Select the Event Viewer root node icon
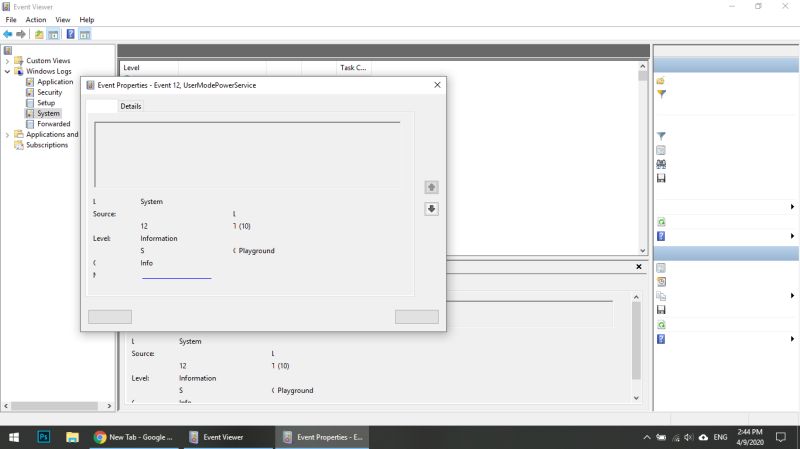Viewport: 800px width, 449px height. [8, 50]
